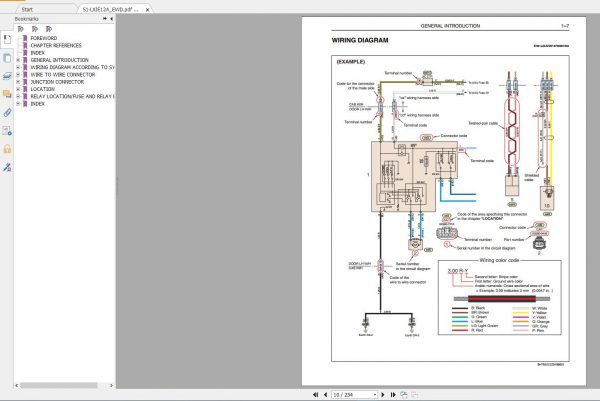Go to the first page
The image size is (600, 401).
tap(315, 394)
